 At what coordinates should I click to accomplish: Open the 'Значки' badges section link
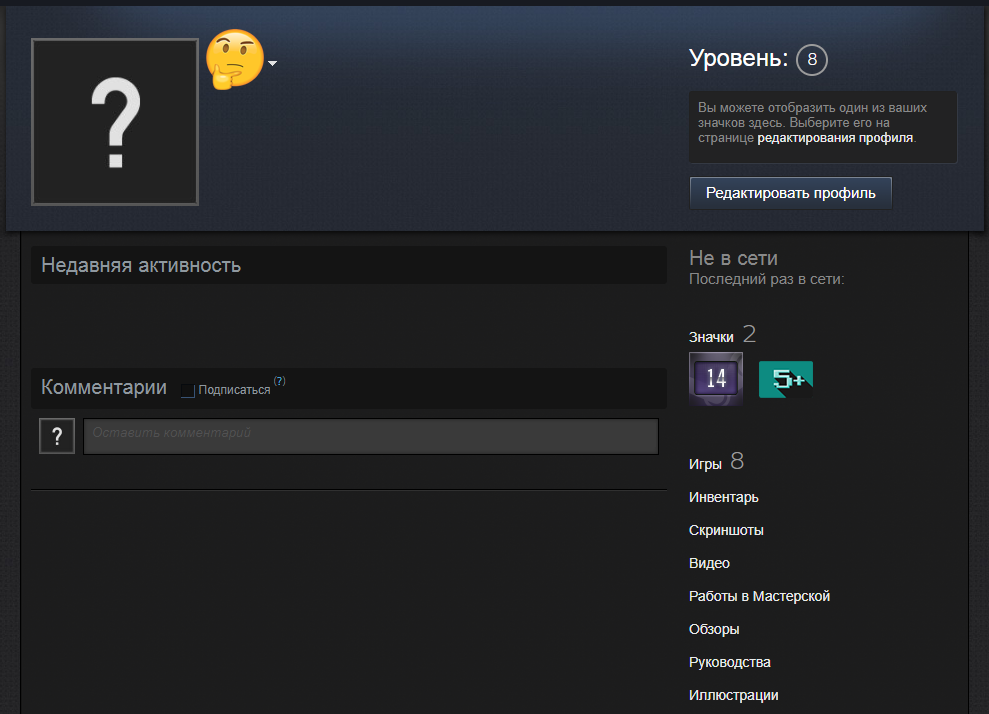[711, 337]
